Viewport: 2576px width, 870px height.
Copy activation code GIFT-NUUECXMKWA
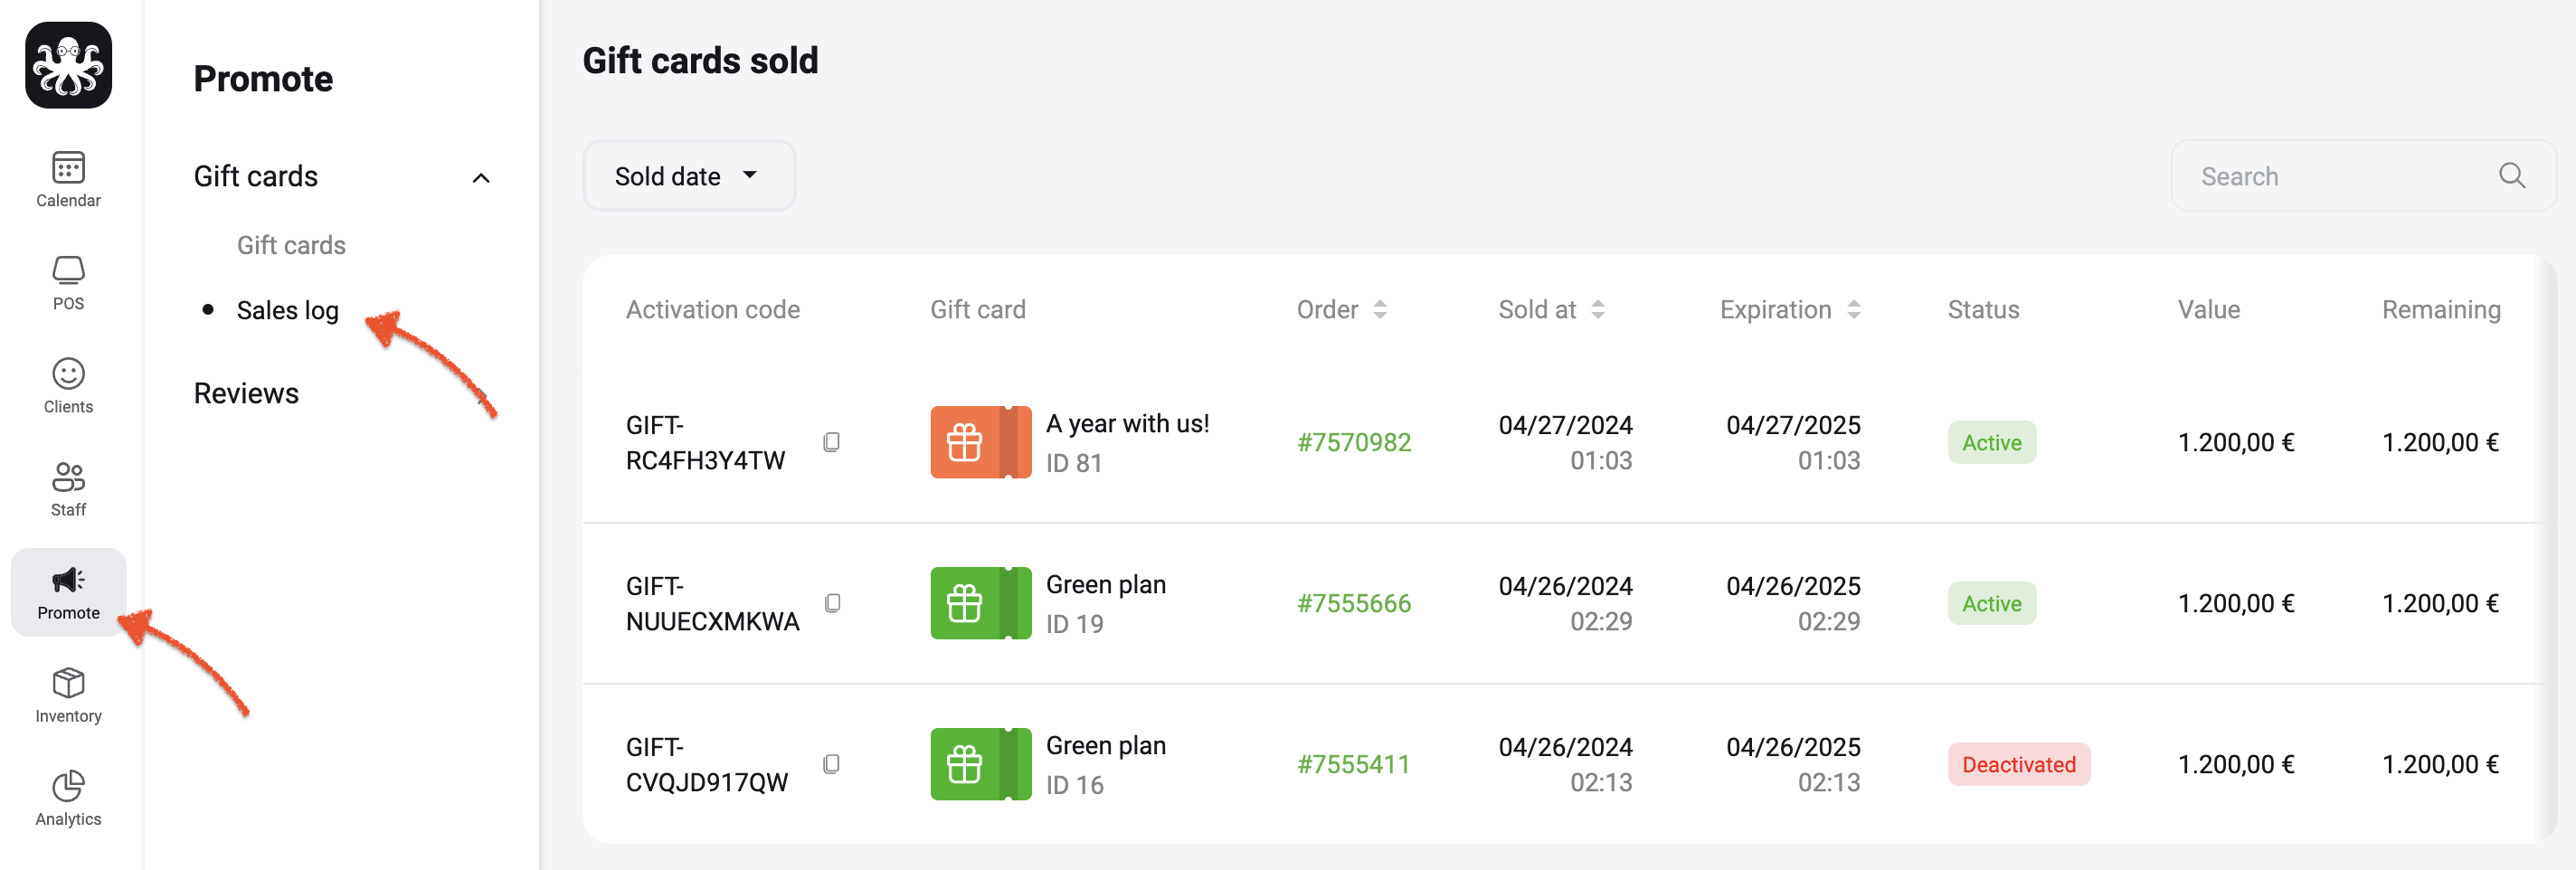(x=831, y=603)
